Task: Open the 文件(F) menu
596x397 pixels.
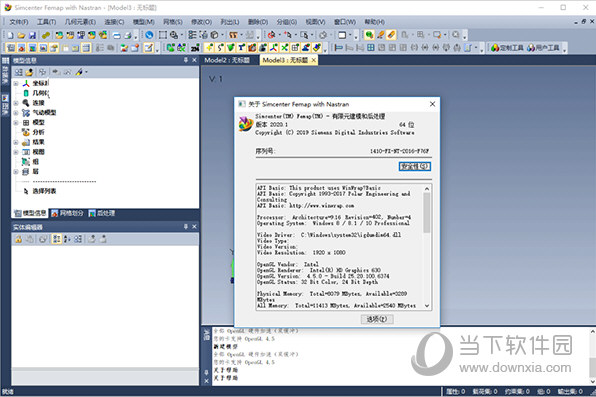Action: (x=19, y=22)
